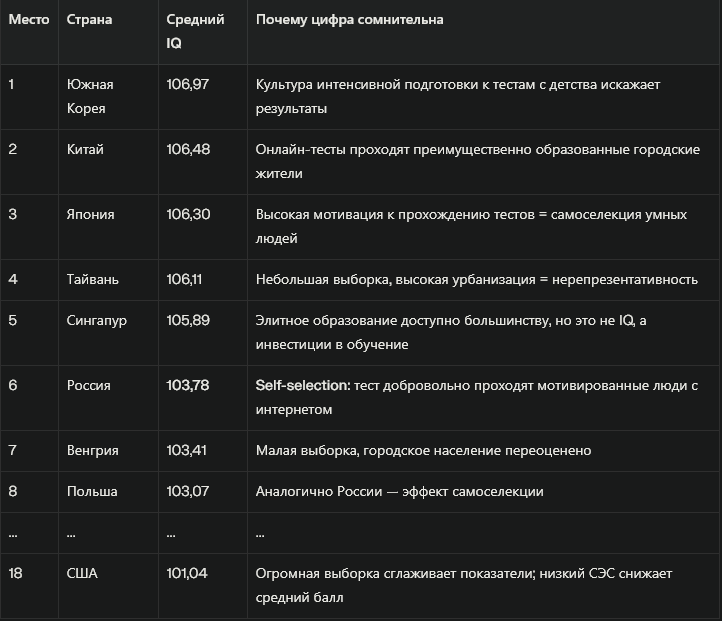The width and height of the screenshot is (722, 621).
Task: Click rank number 18 in the 'Место' column
Action: 15,573
